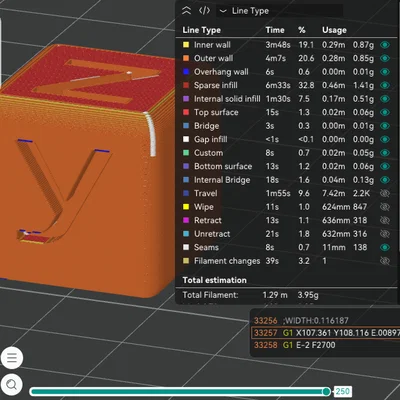The height and width of the screenshot is (400, 400).
Task: Enable Unretract markers visibility
Action: point(385,234)
